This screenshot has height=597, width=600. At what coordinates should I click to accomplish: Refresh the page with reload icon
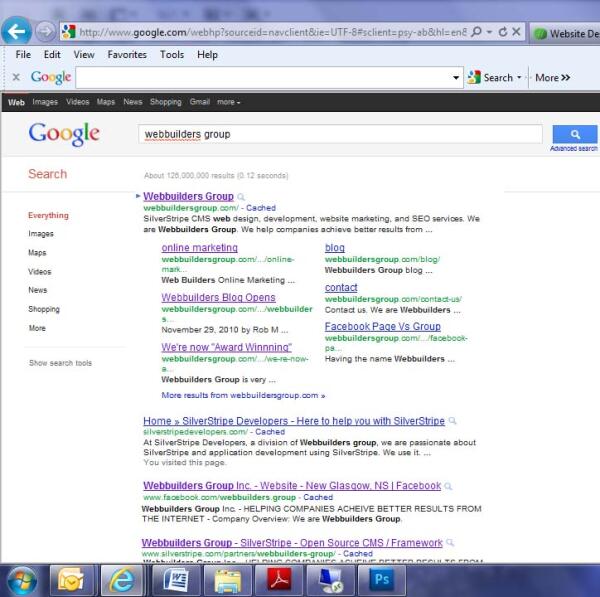click(x=503, y=32)
